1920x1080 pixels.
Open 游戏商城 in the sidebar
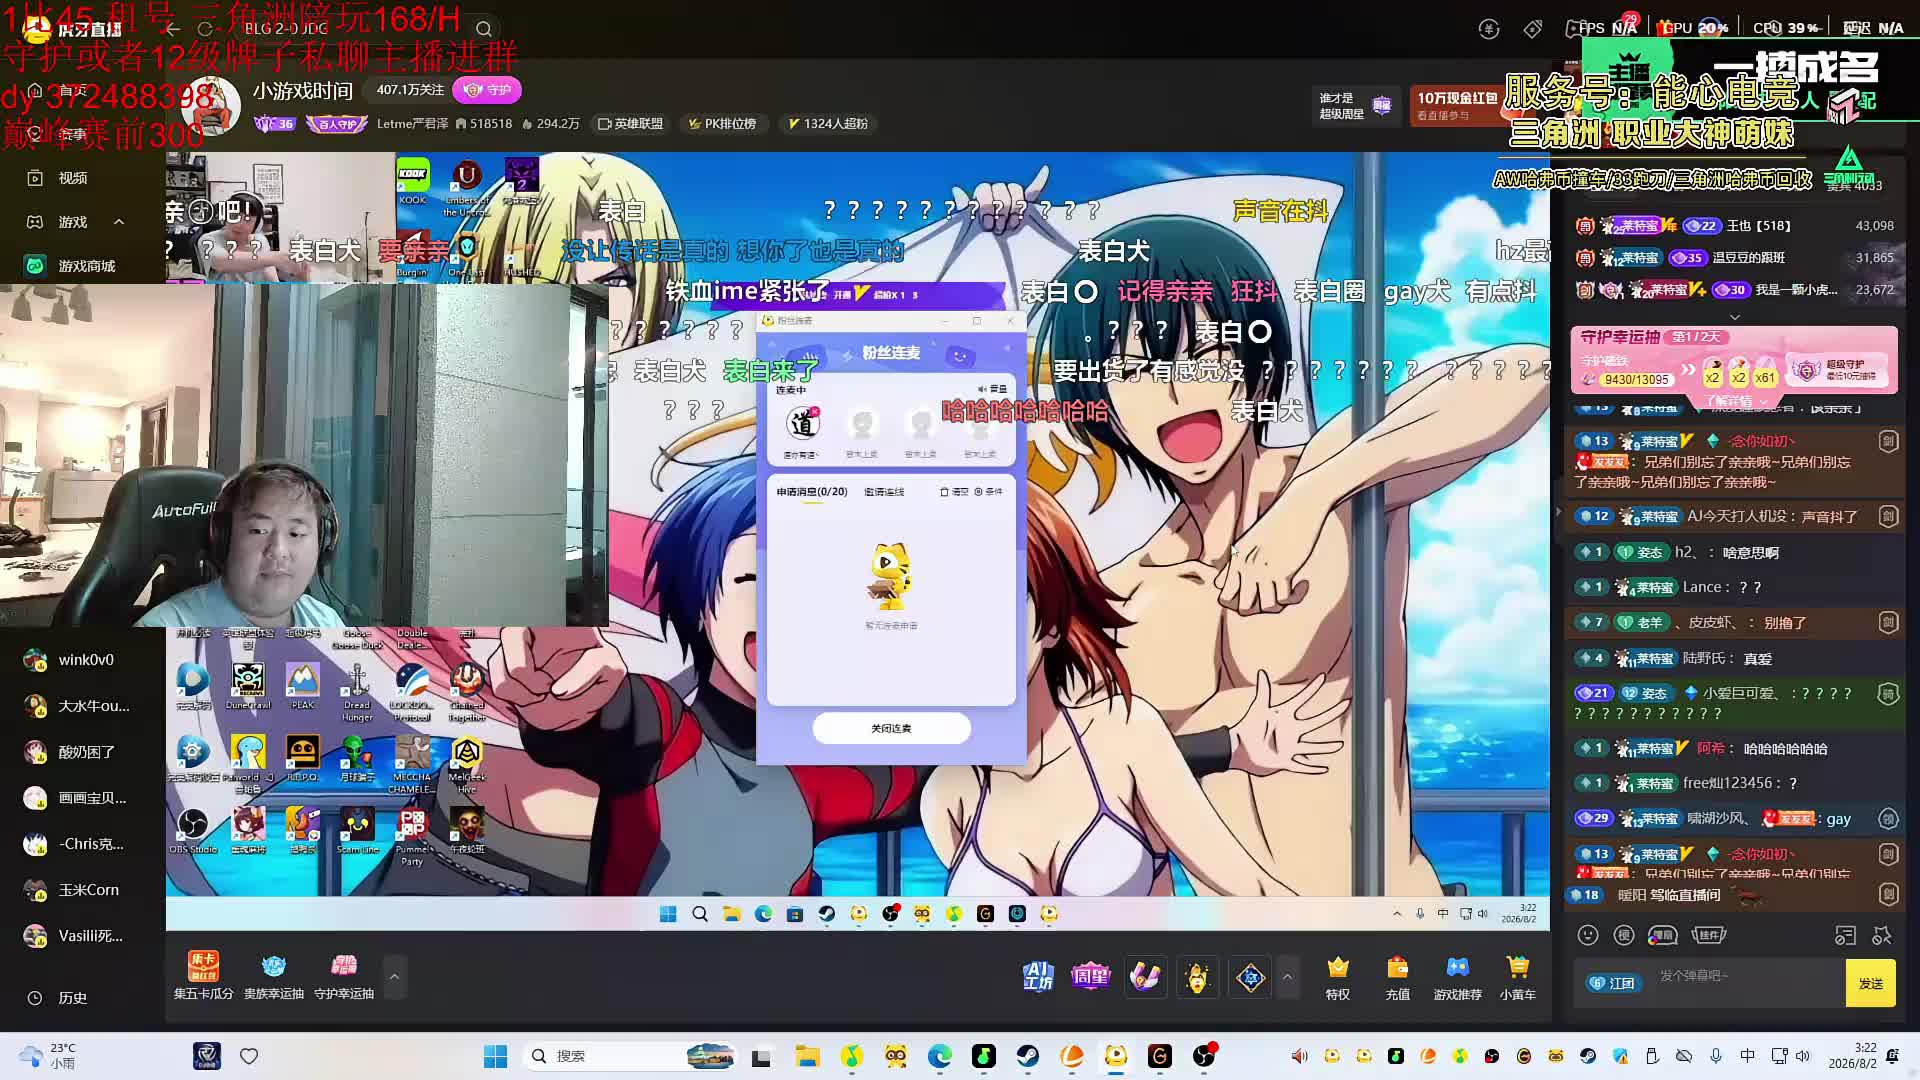coord(70,266)
